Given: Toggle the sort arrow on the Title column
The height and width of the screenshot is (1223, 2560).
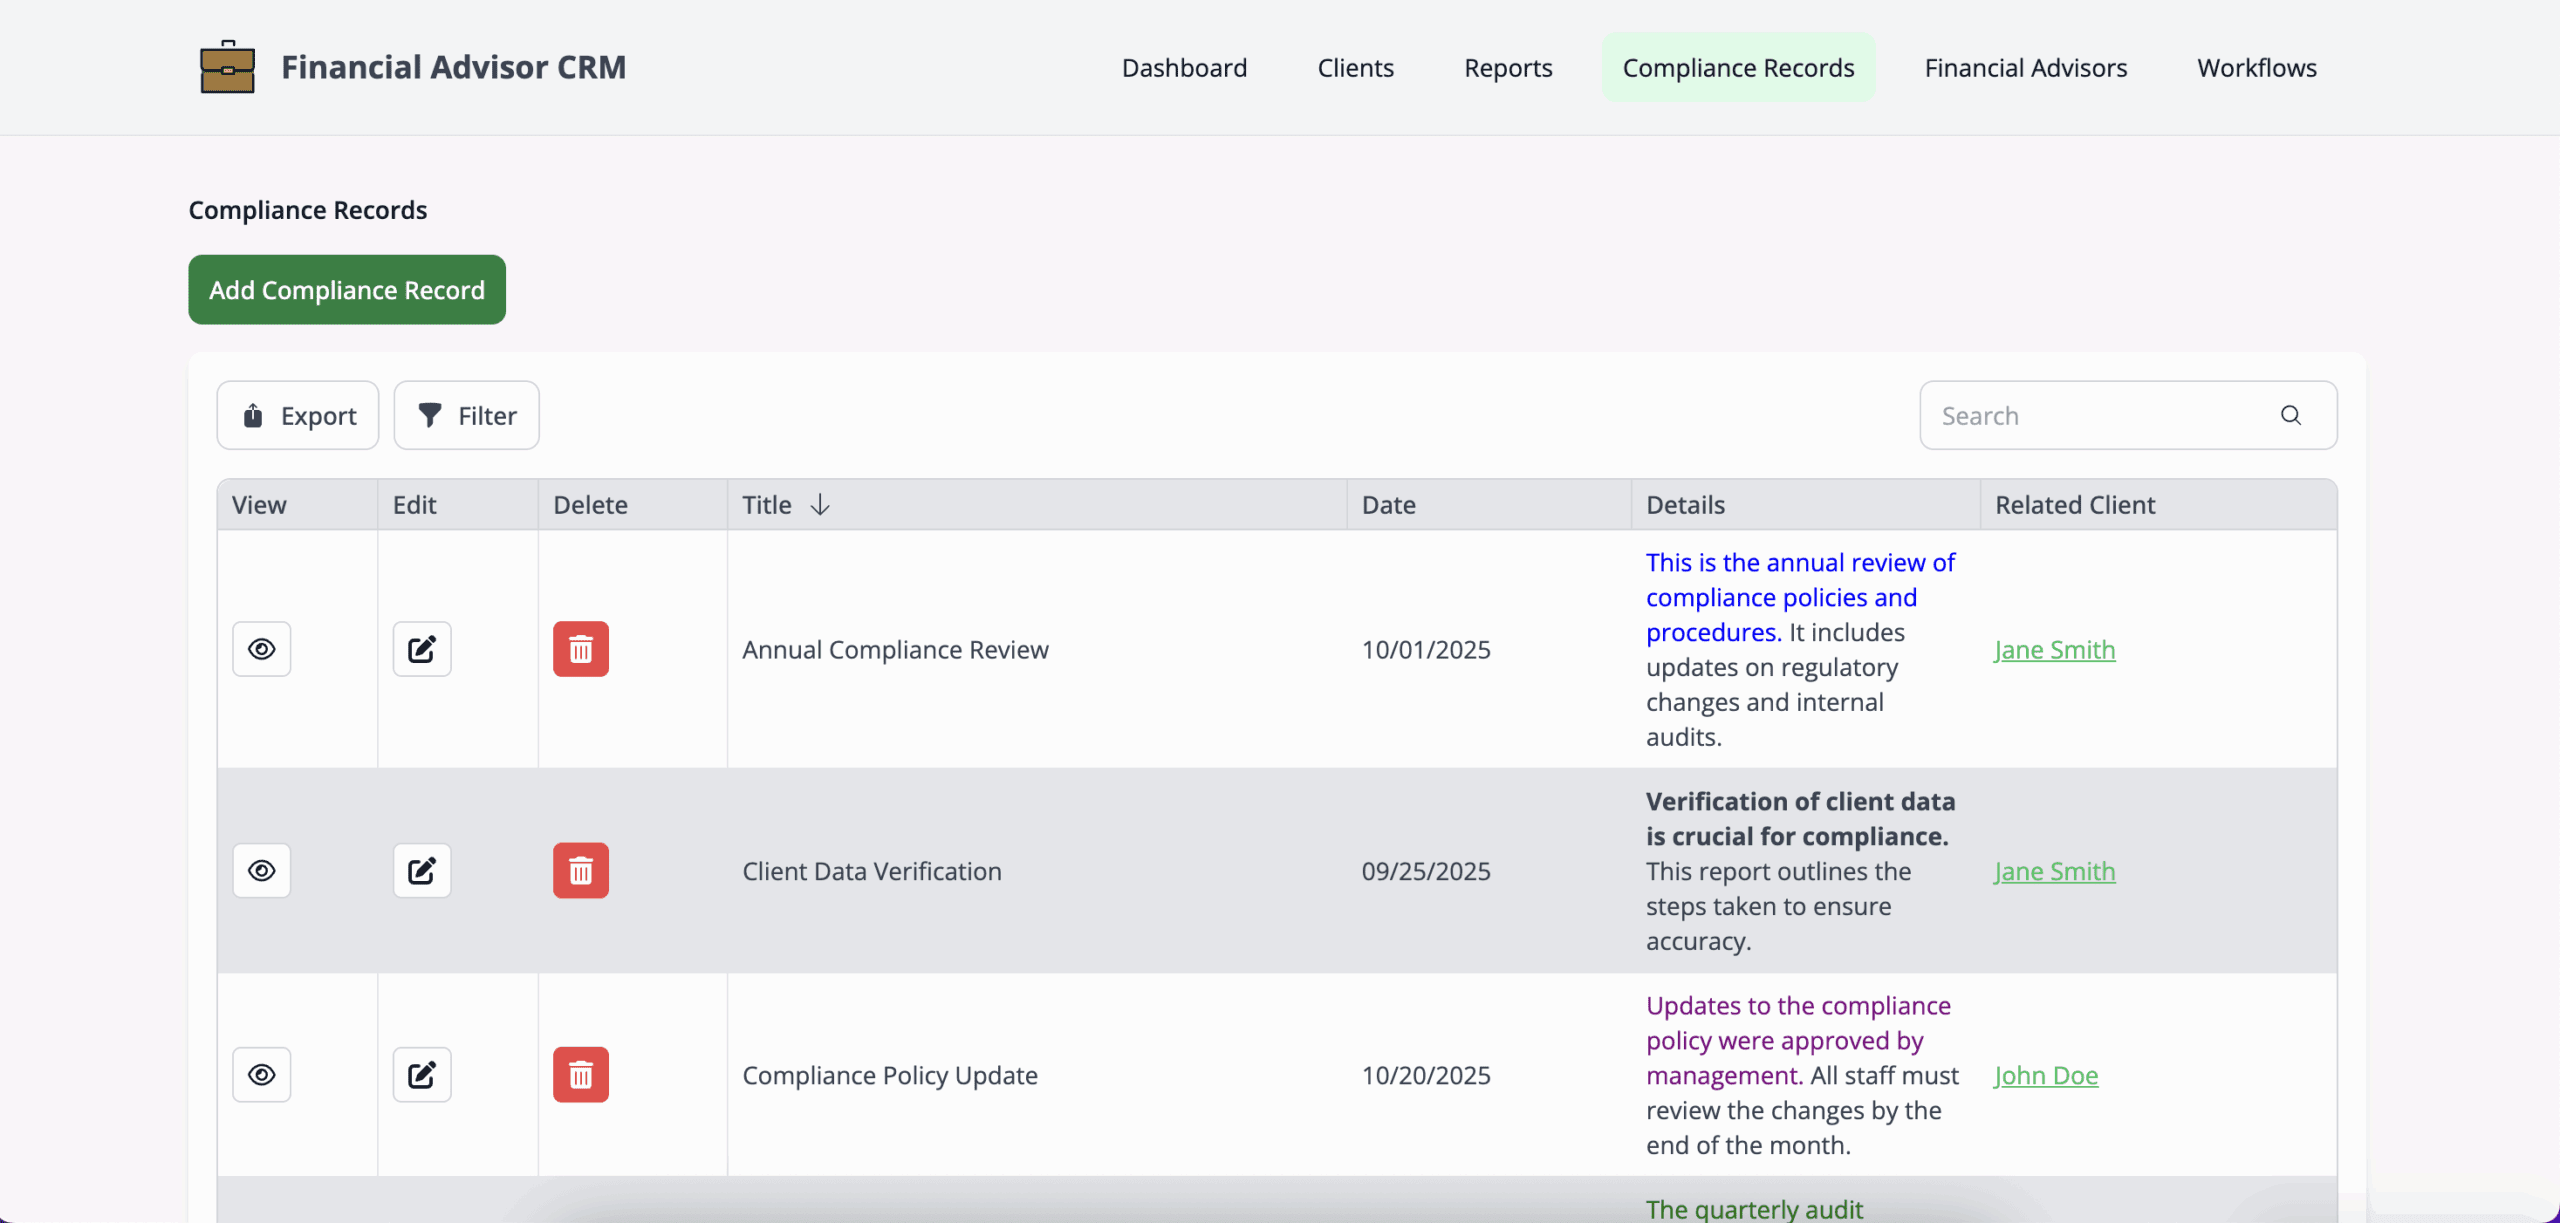Looking at the screenshot, I should tap(819, 504).
